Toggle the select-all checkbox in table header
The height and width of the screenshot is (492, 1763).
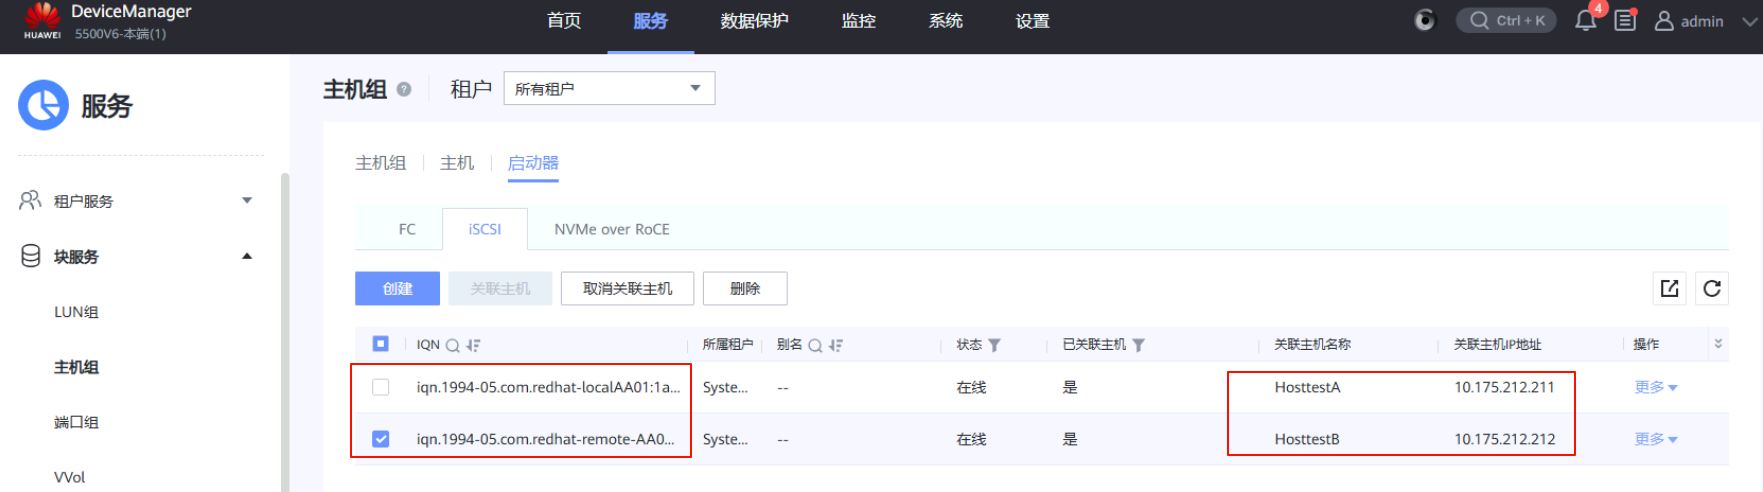tap(380, 344)
